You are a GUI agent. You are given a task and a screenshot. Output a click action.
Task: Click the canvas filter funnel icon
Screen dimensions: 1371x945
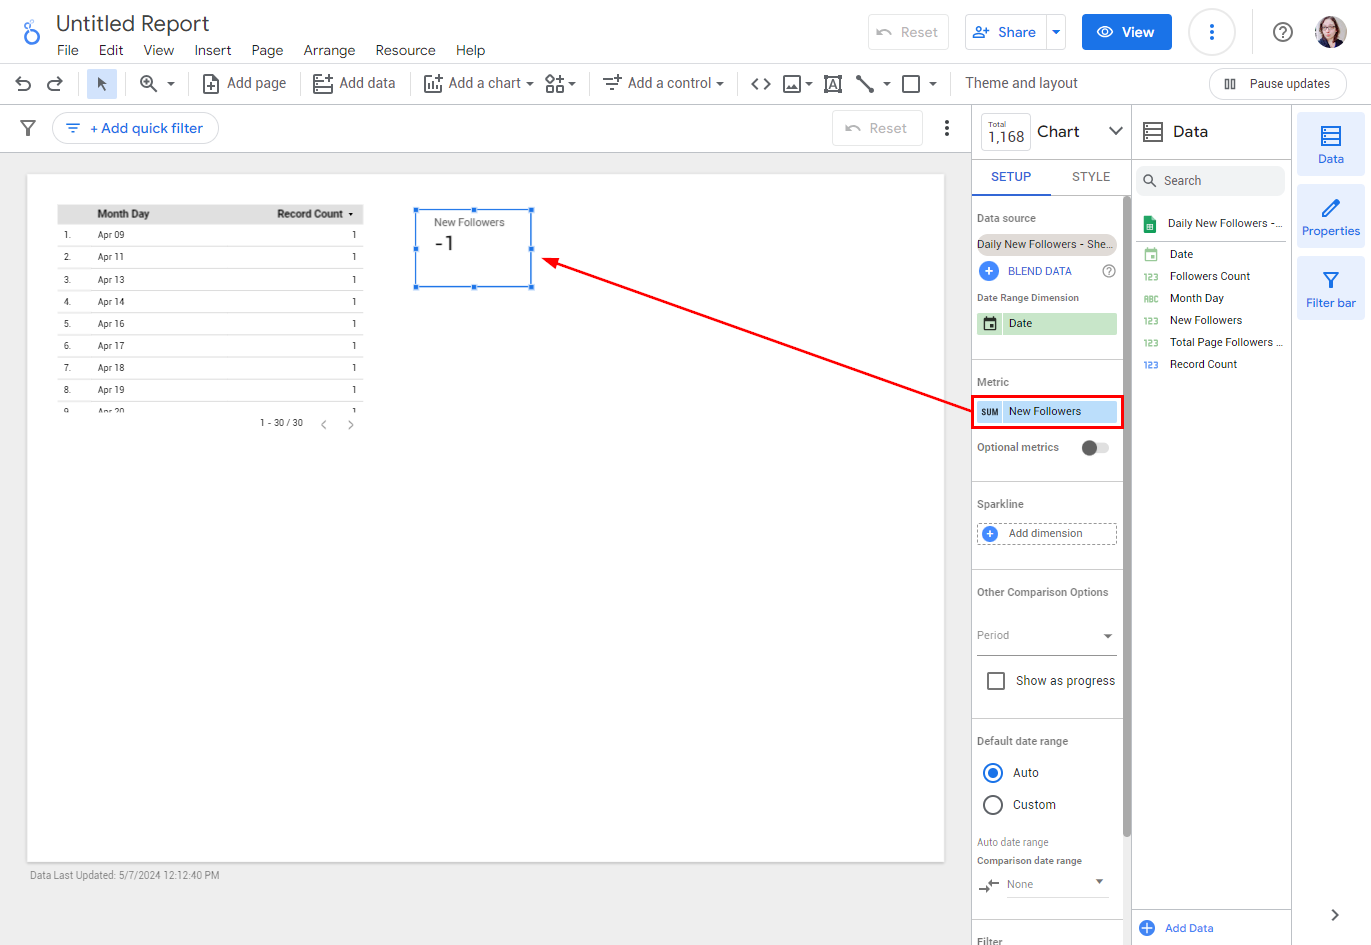pos(28,128)
